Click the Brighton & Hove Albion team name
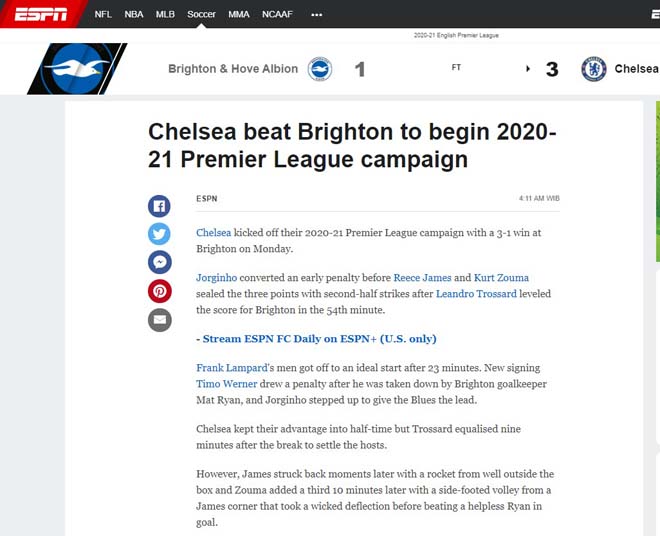The height and width of the screenshot is (536, 660). [233, 69]
